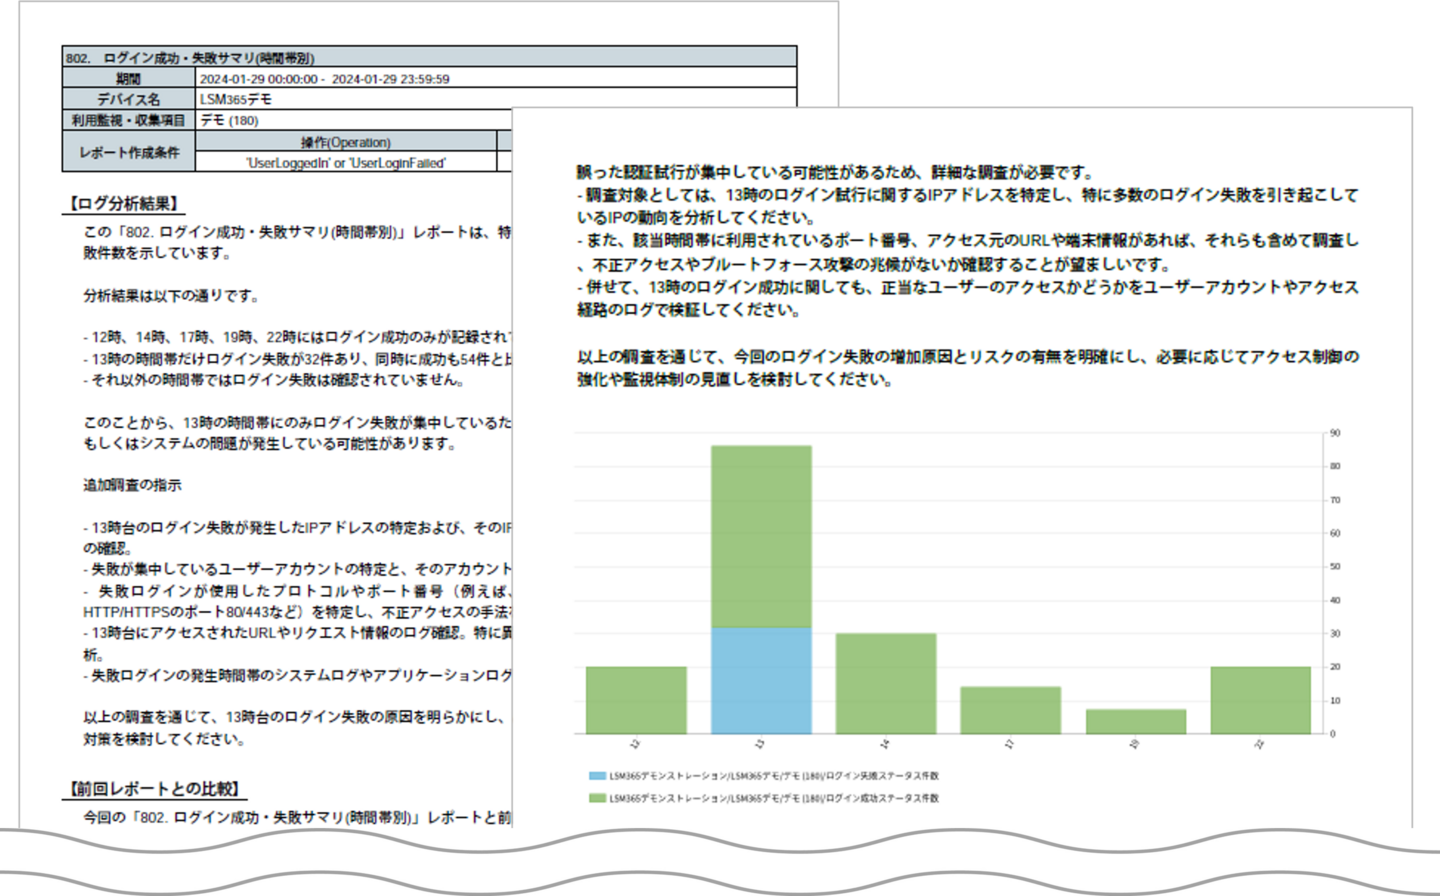
Task: Click the レポート作成条件 row label
Action: (129, 152)
